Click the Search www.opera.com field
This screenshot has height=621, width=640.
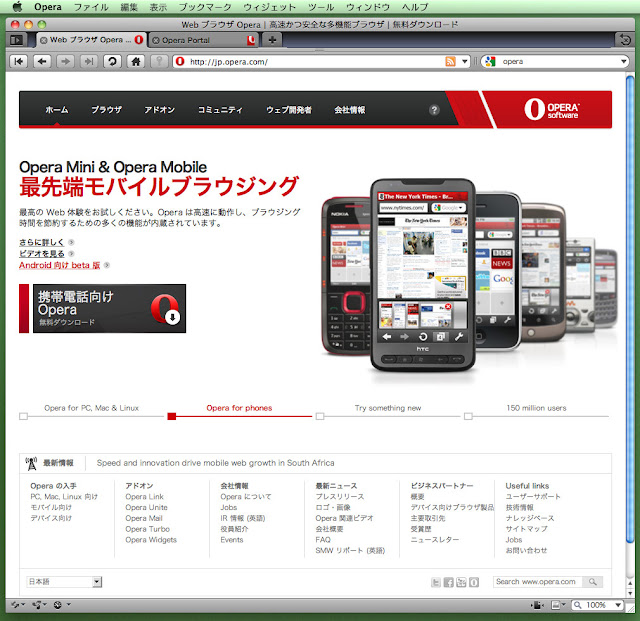538,582
